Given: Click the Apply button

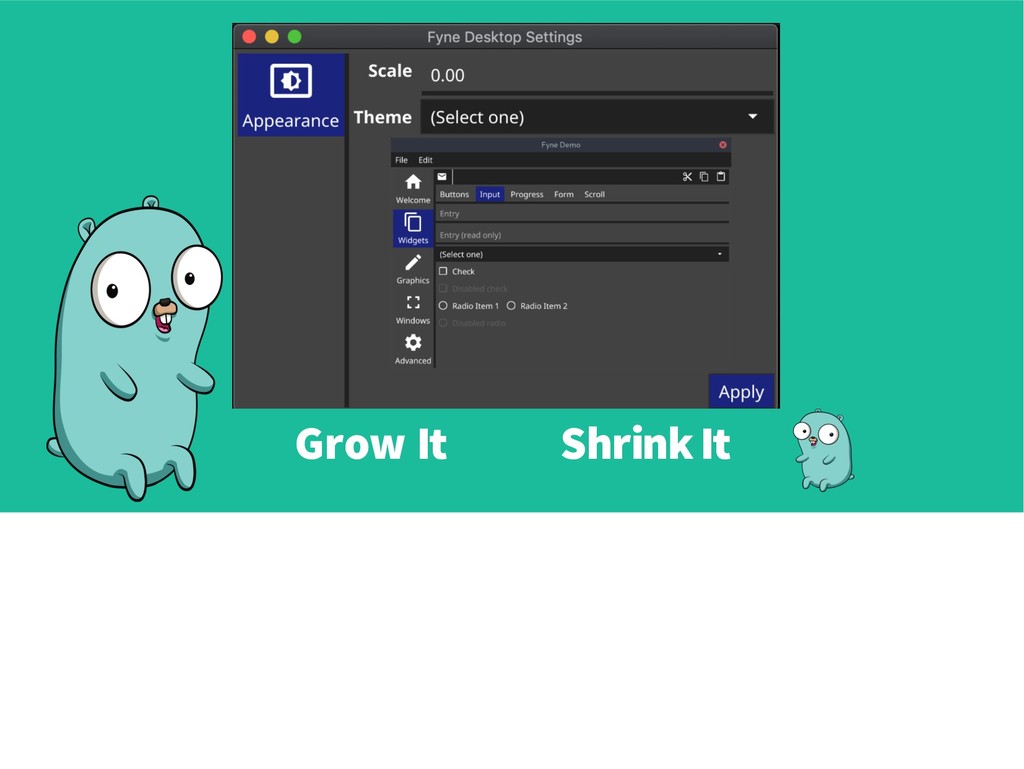Looking at the screenshot, I should [741, 391].
